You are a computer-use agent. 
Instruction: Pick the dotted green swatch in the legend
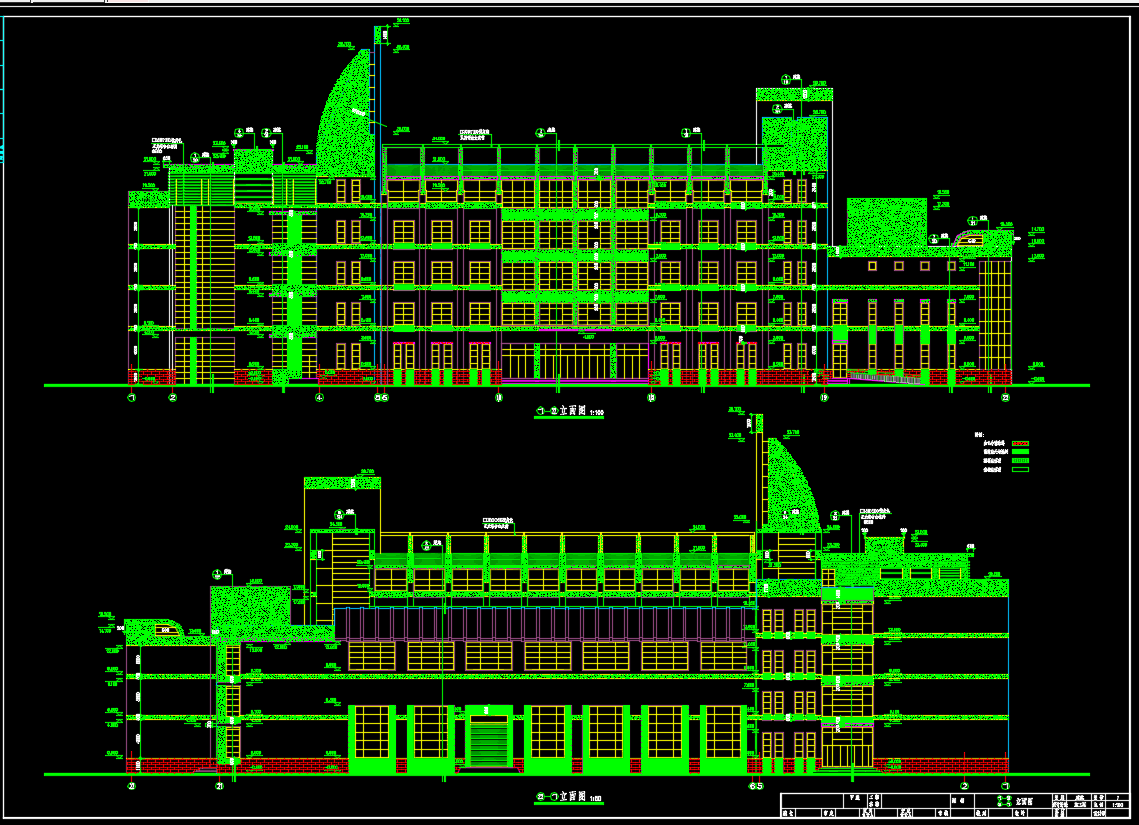click(x=1020, y=460)
